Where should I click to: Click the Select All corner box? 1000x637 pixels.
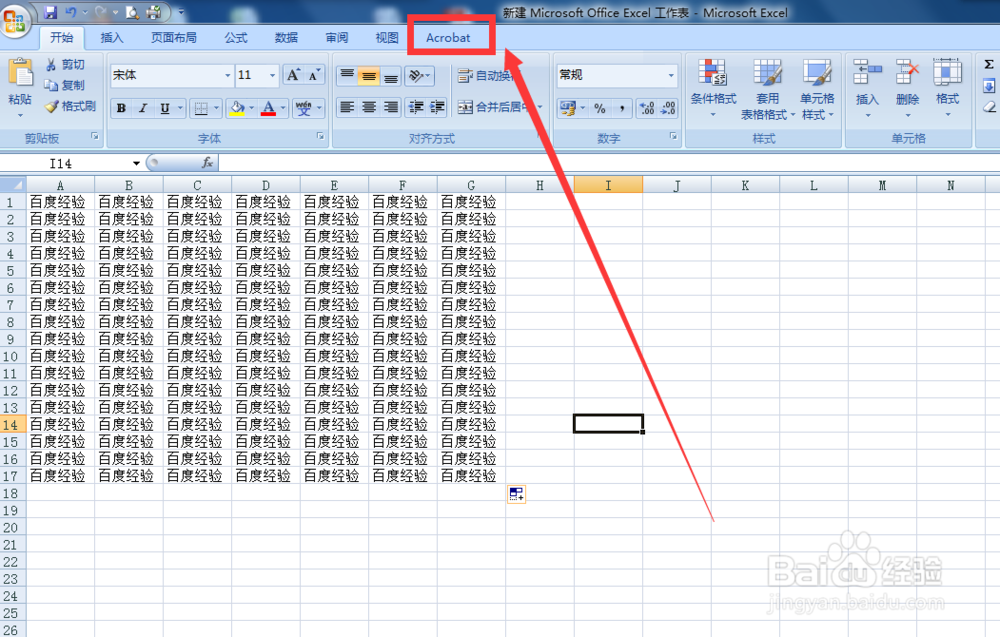13,185
